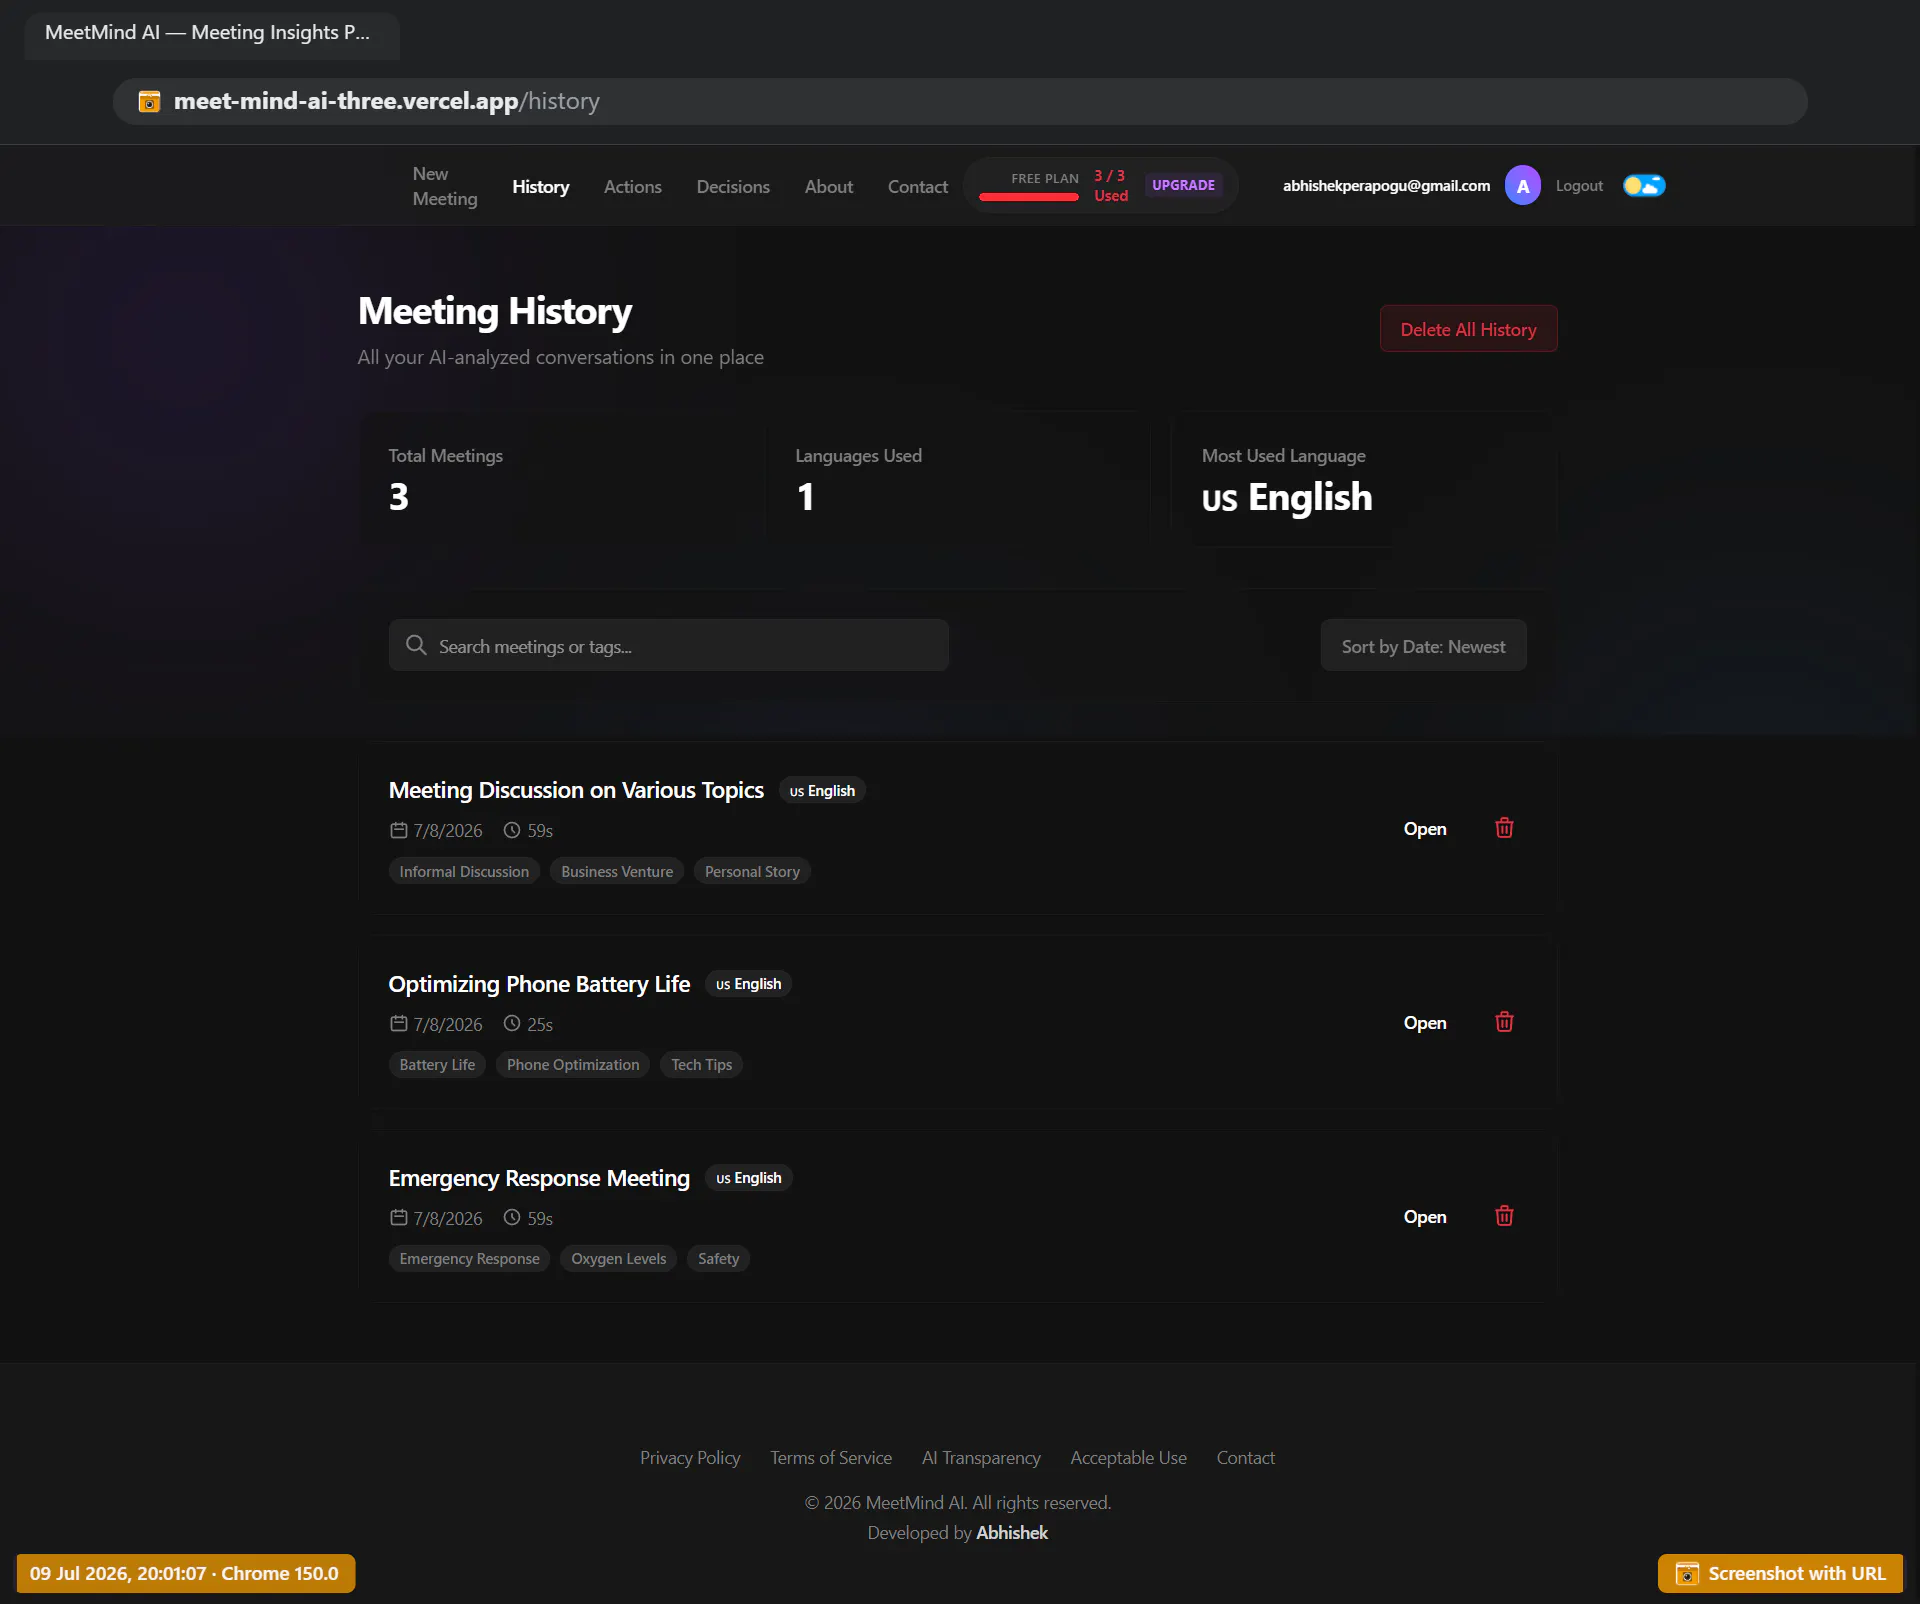Image resolution: width=1920 pixels, height=1606 pixels.
Task: Open the Contact item in top navigation
Action: 918,187
